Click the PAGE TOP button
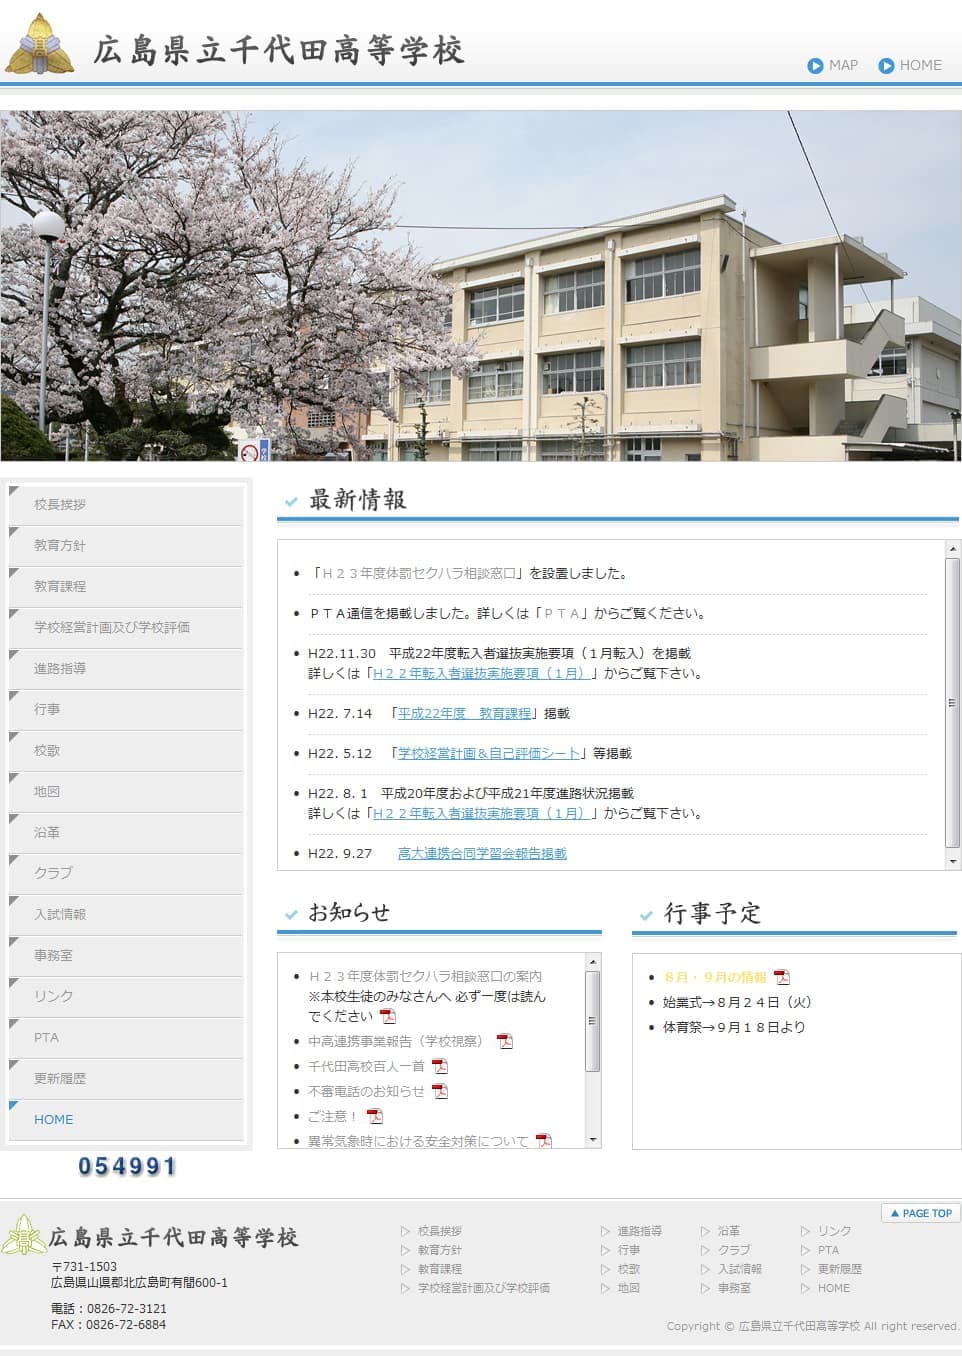Screen dimensions: 962x1356 pyautogui.click(x=921, y=1213)
